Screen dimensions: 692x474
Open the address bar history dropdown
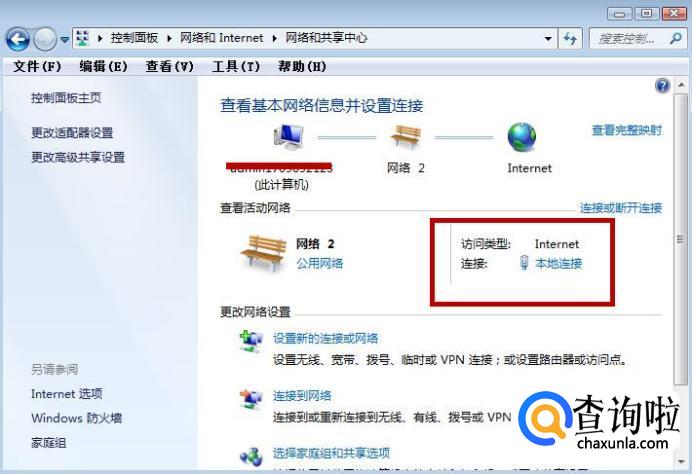[548, 39]
